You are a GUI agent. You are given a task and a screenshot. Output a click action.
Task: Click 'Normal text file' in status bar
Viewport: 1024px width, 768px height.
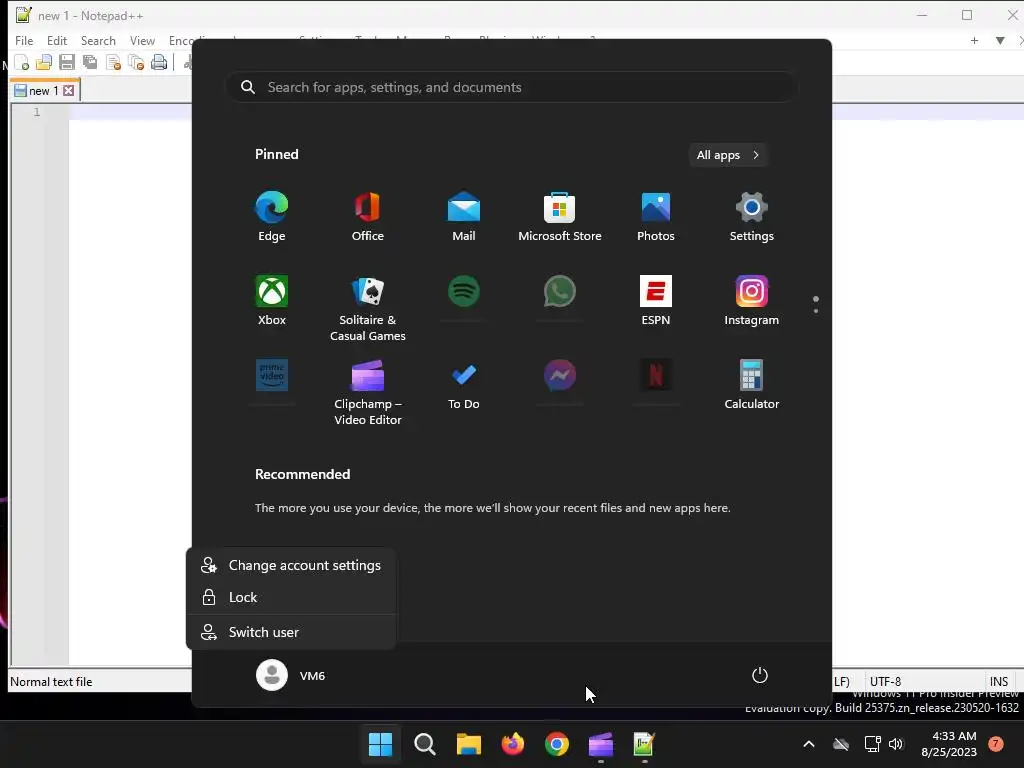click(51, 681)
